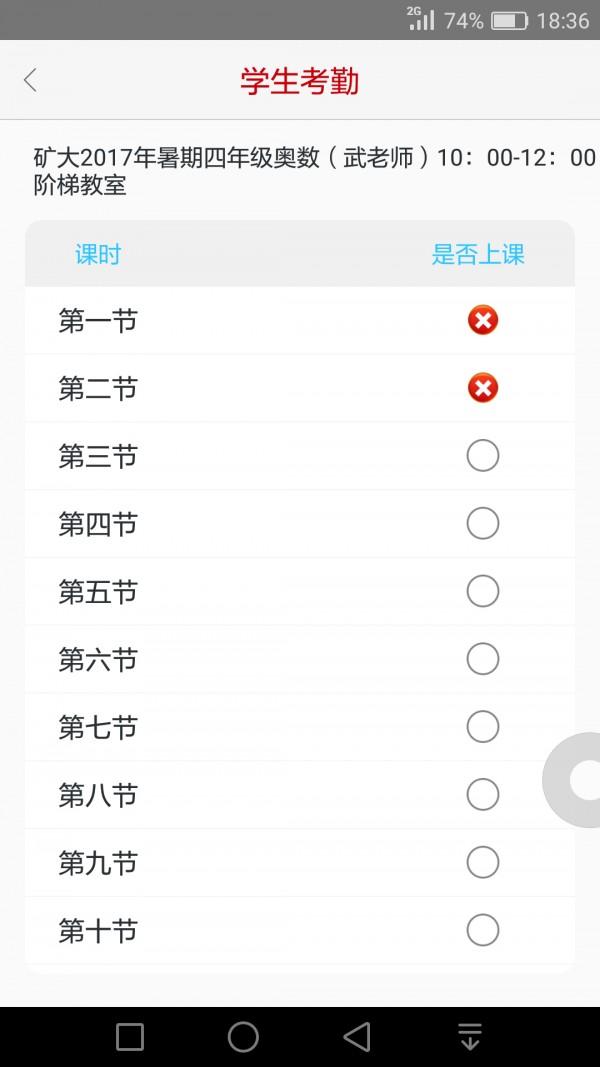600x1067 pixels.
Task: Mark 第三节 as attended
Action: click(483, 455)
